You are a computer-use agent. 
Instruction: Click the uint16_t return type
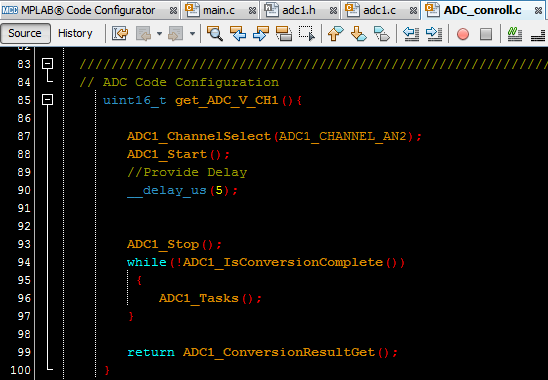point(135,100)
